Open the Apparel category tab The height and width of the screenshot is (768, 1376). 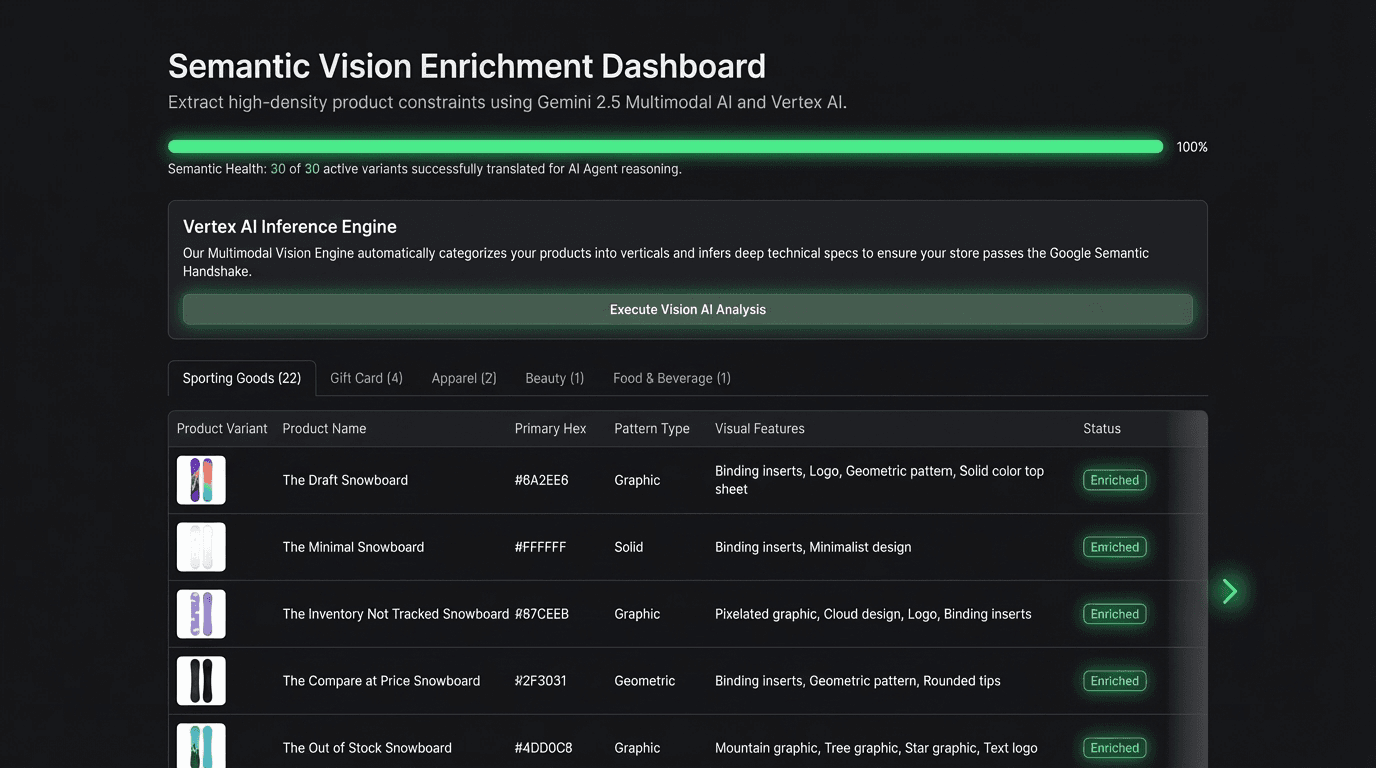point(463,378)
